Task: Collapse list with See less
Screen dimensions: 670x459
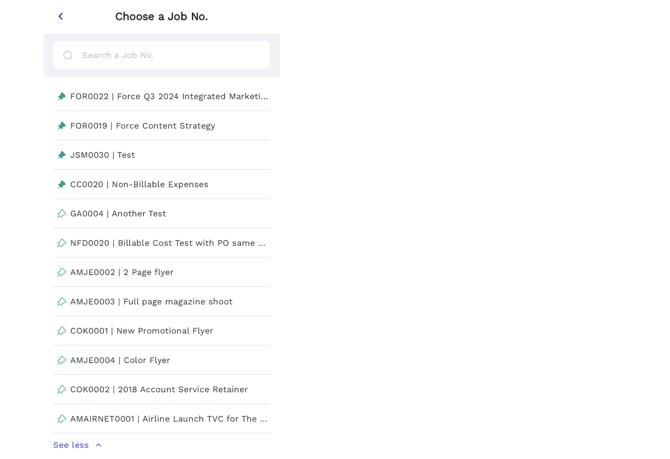Action: 71,445
